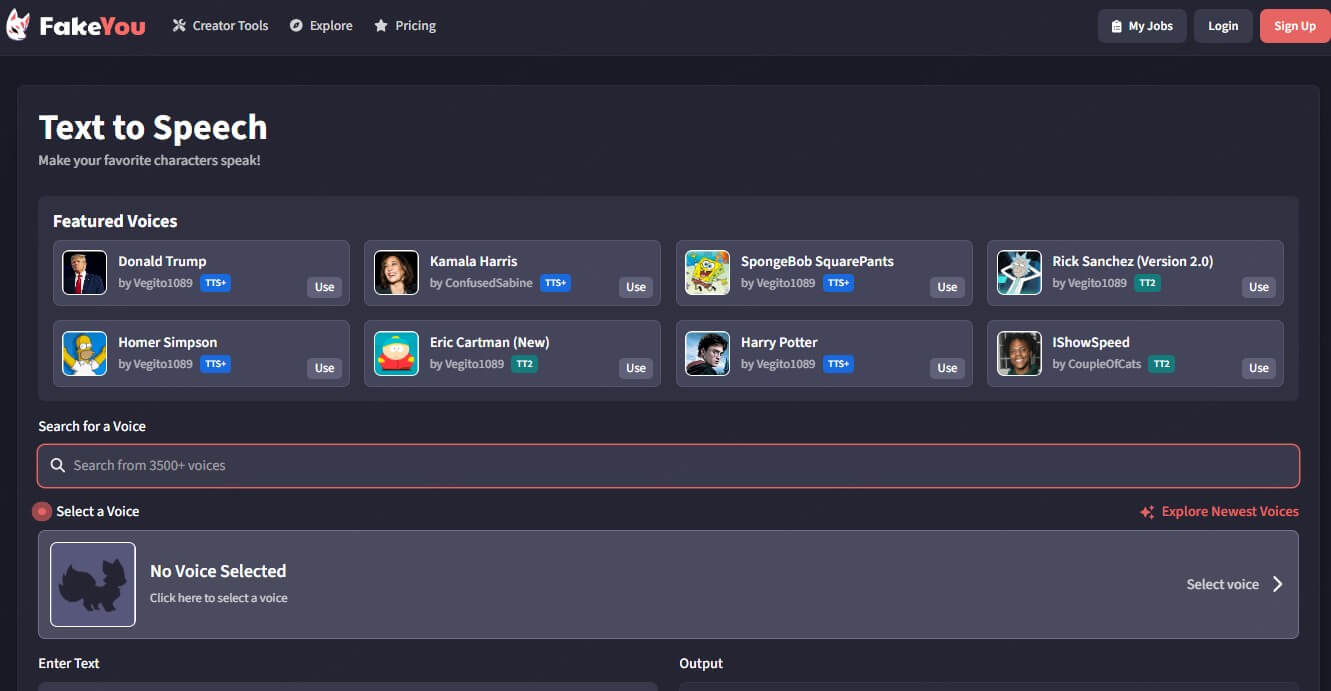Use the Eric Cartman (New) voice
1331x691 pixels.
point(636,368)
